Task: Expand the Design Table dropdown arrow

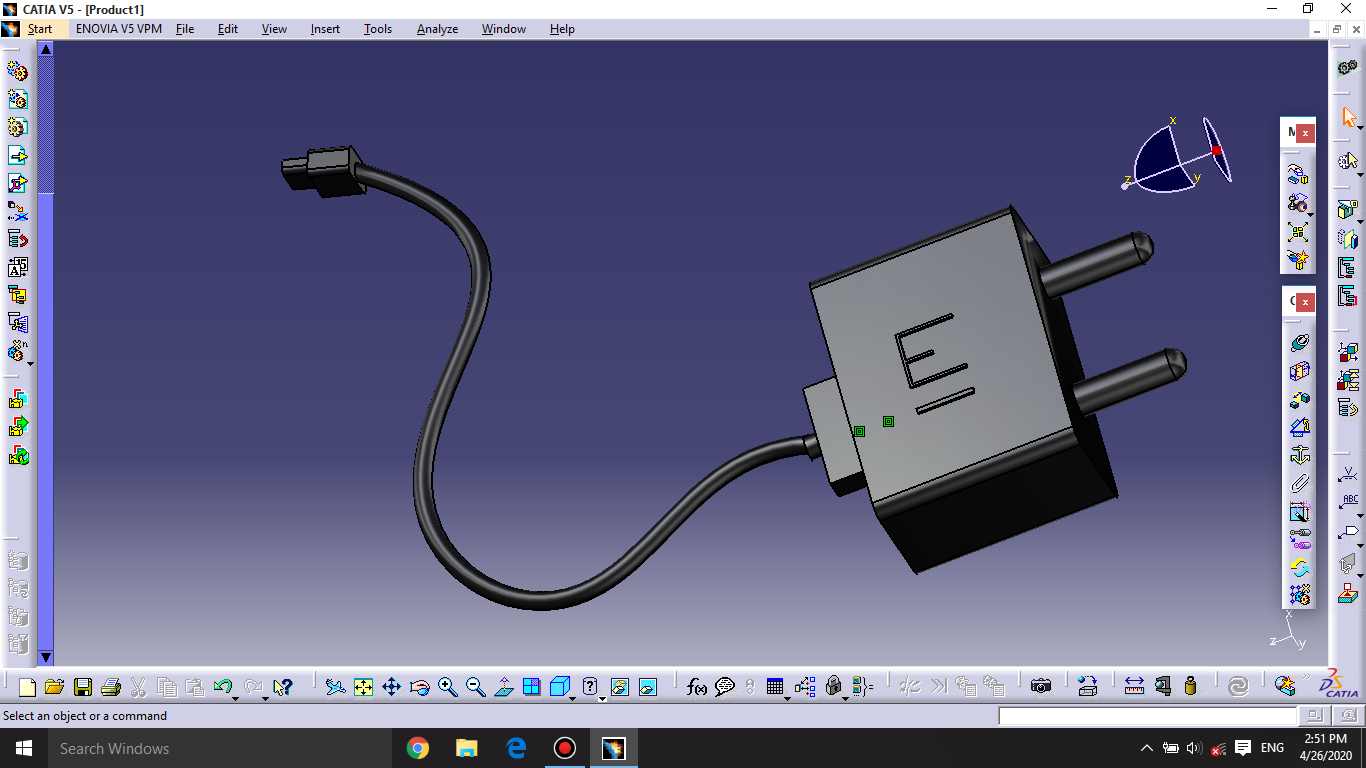Action: (788, 698)
